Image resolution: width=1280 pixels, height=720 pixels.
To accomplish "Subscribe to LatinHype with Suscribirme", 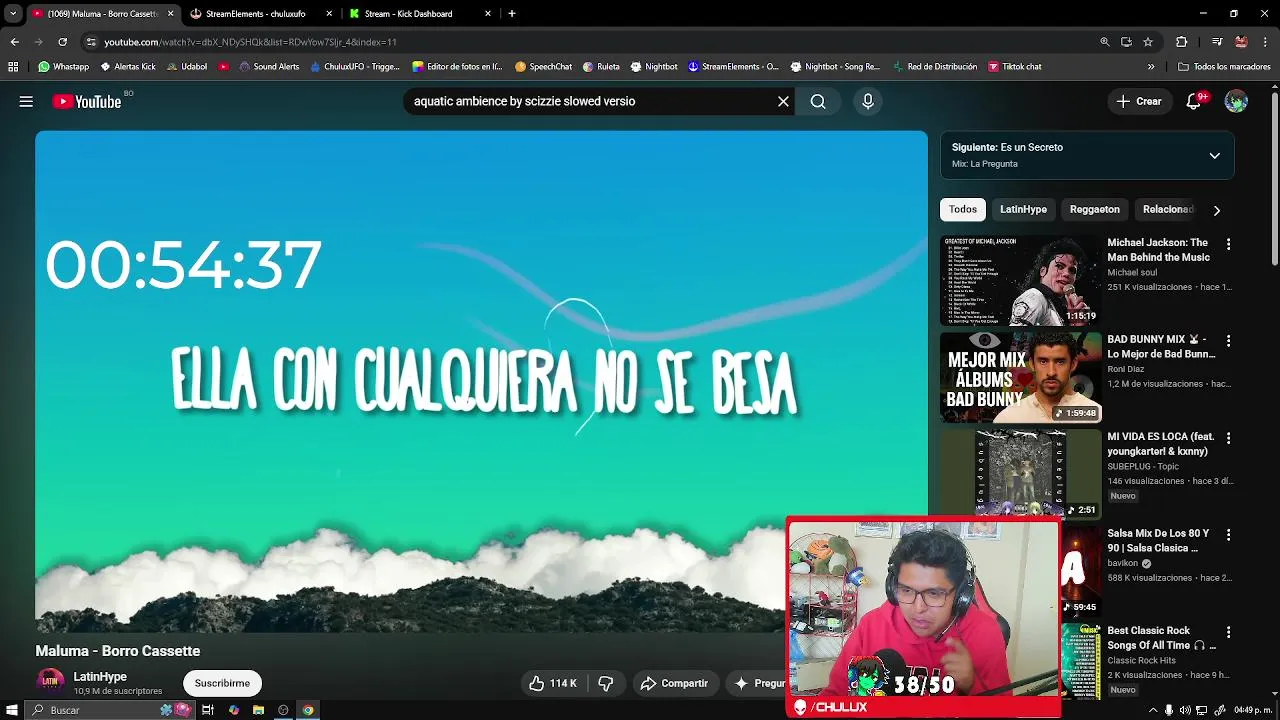I will point(222,683).
